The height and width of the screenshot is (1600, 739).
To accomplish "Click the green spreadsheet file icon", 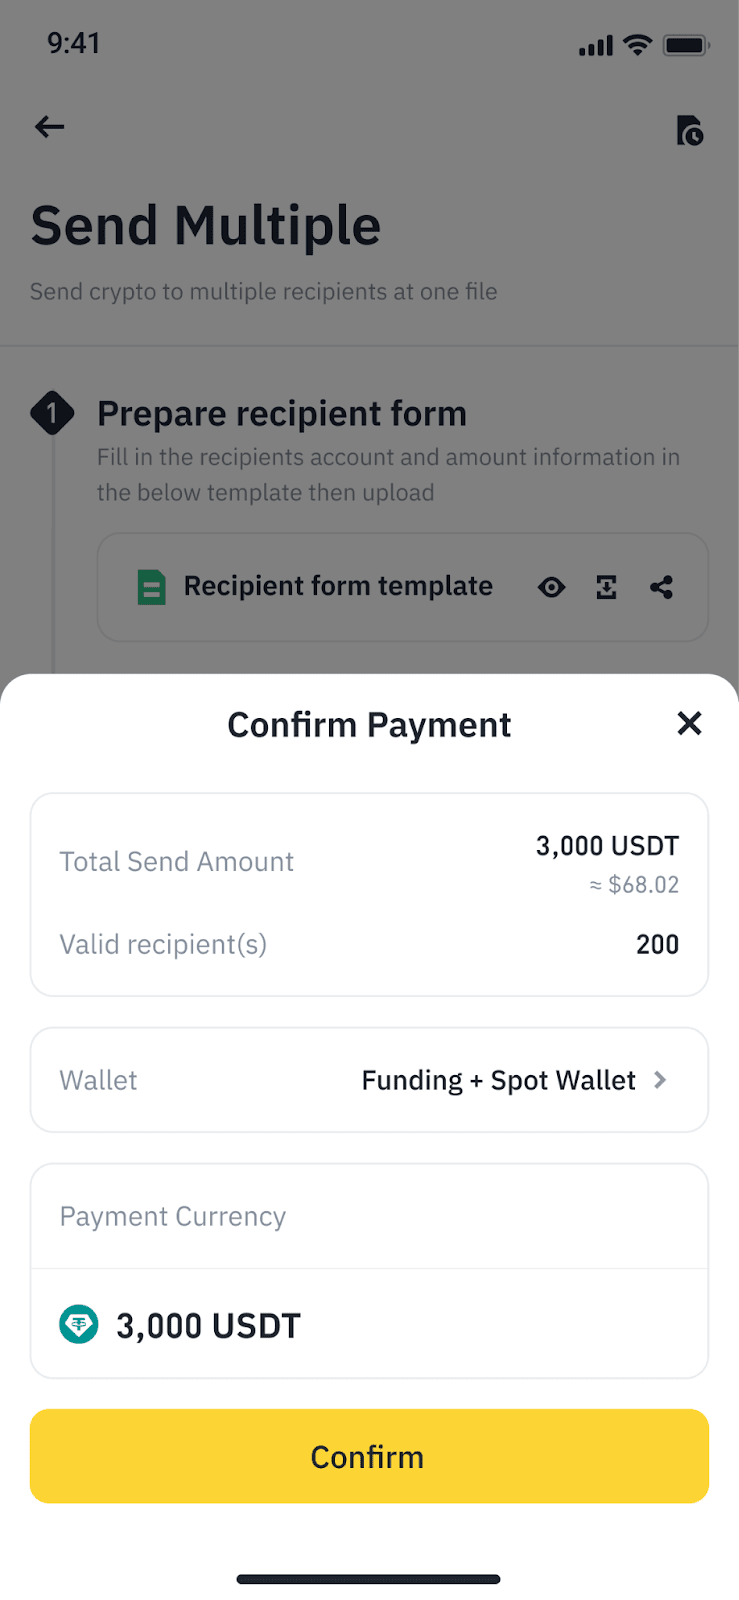I will tap(151, 587).
